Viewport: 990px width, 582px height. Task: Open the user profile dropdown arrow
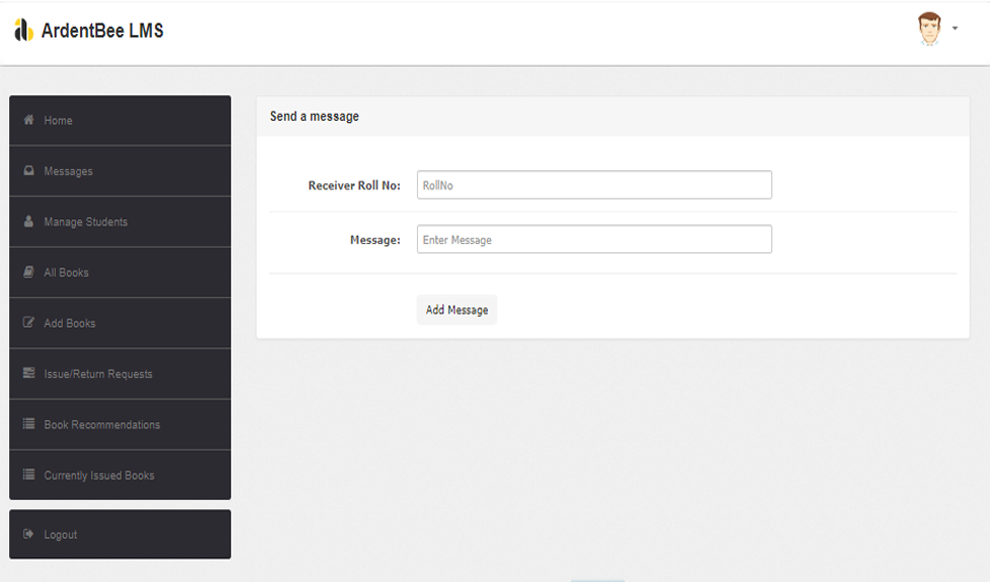tap(955, 29)
